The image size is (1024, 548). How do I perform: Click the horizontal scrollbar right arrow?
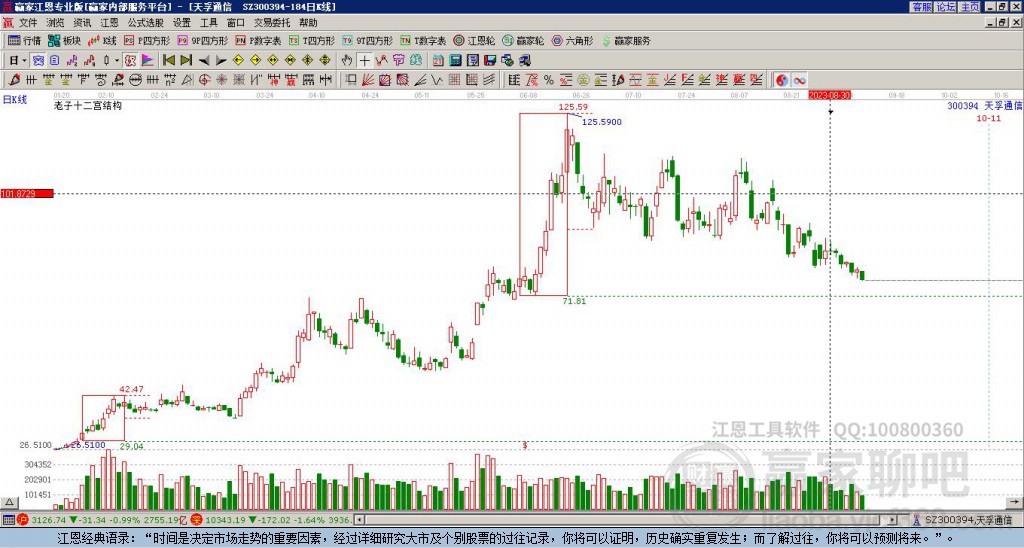pyautogui.click(x=892, y=520)
